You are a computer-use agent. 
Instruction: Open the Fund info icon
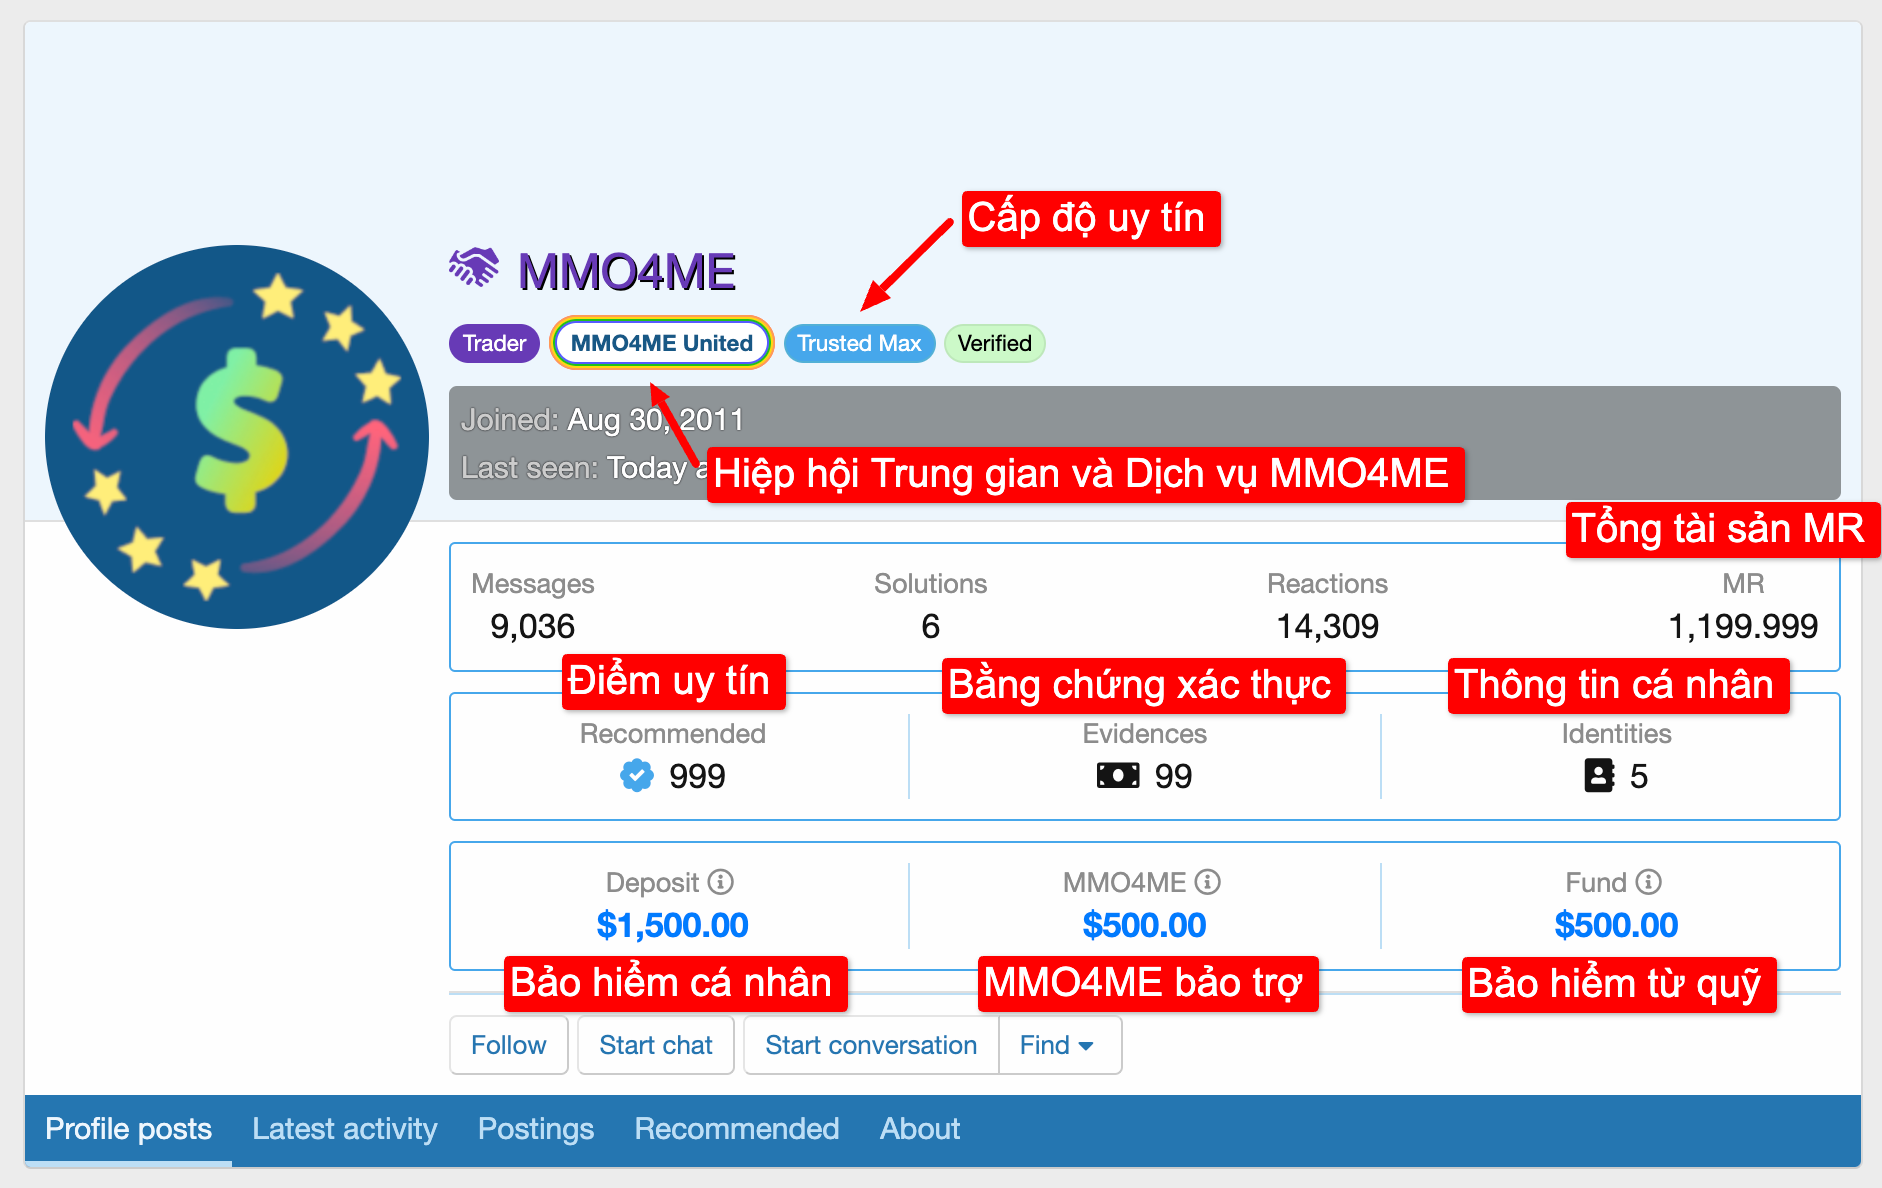(x=1649, y=882)
